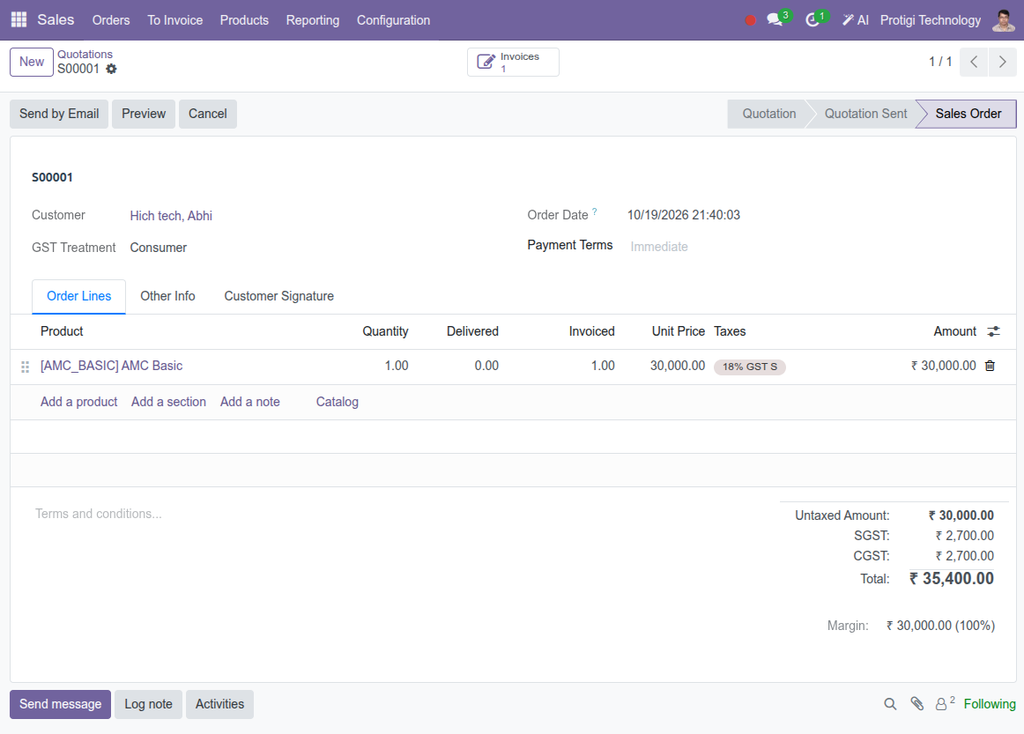Click Add a section link

(168, 402)
